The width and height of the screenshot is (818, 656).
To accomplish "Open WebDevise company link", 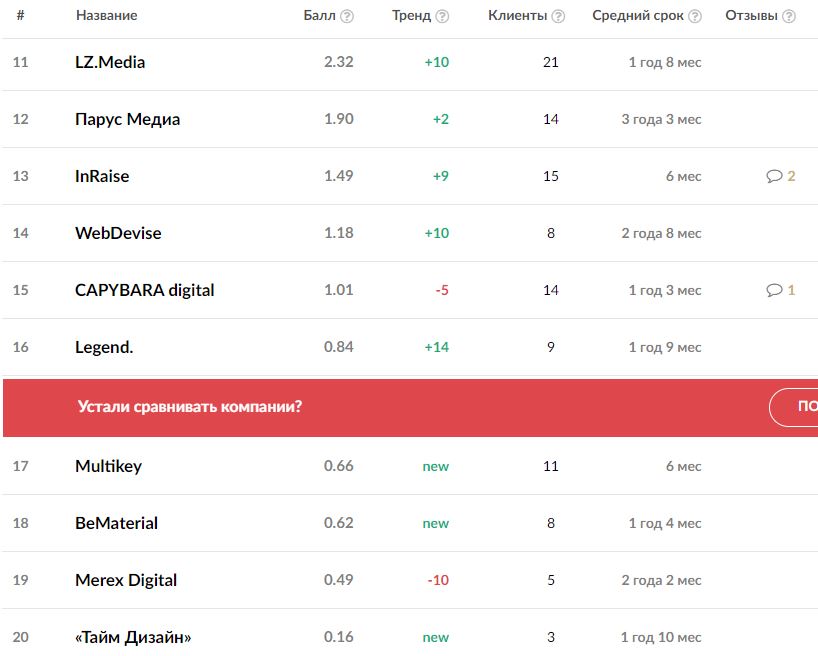I will tap(118, 233).
